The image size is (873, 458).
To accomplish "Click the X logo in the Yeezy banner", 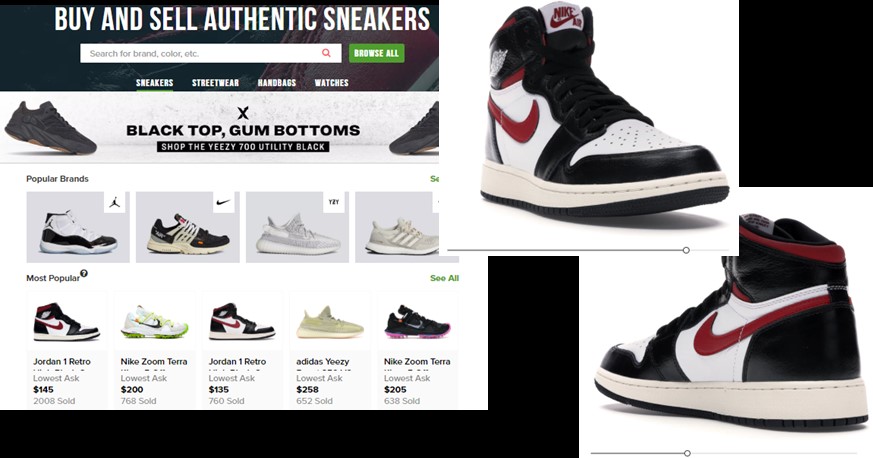I will tap(243, 113).
